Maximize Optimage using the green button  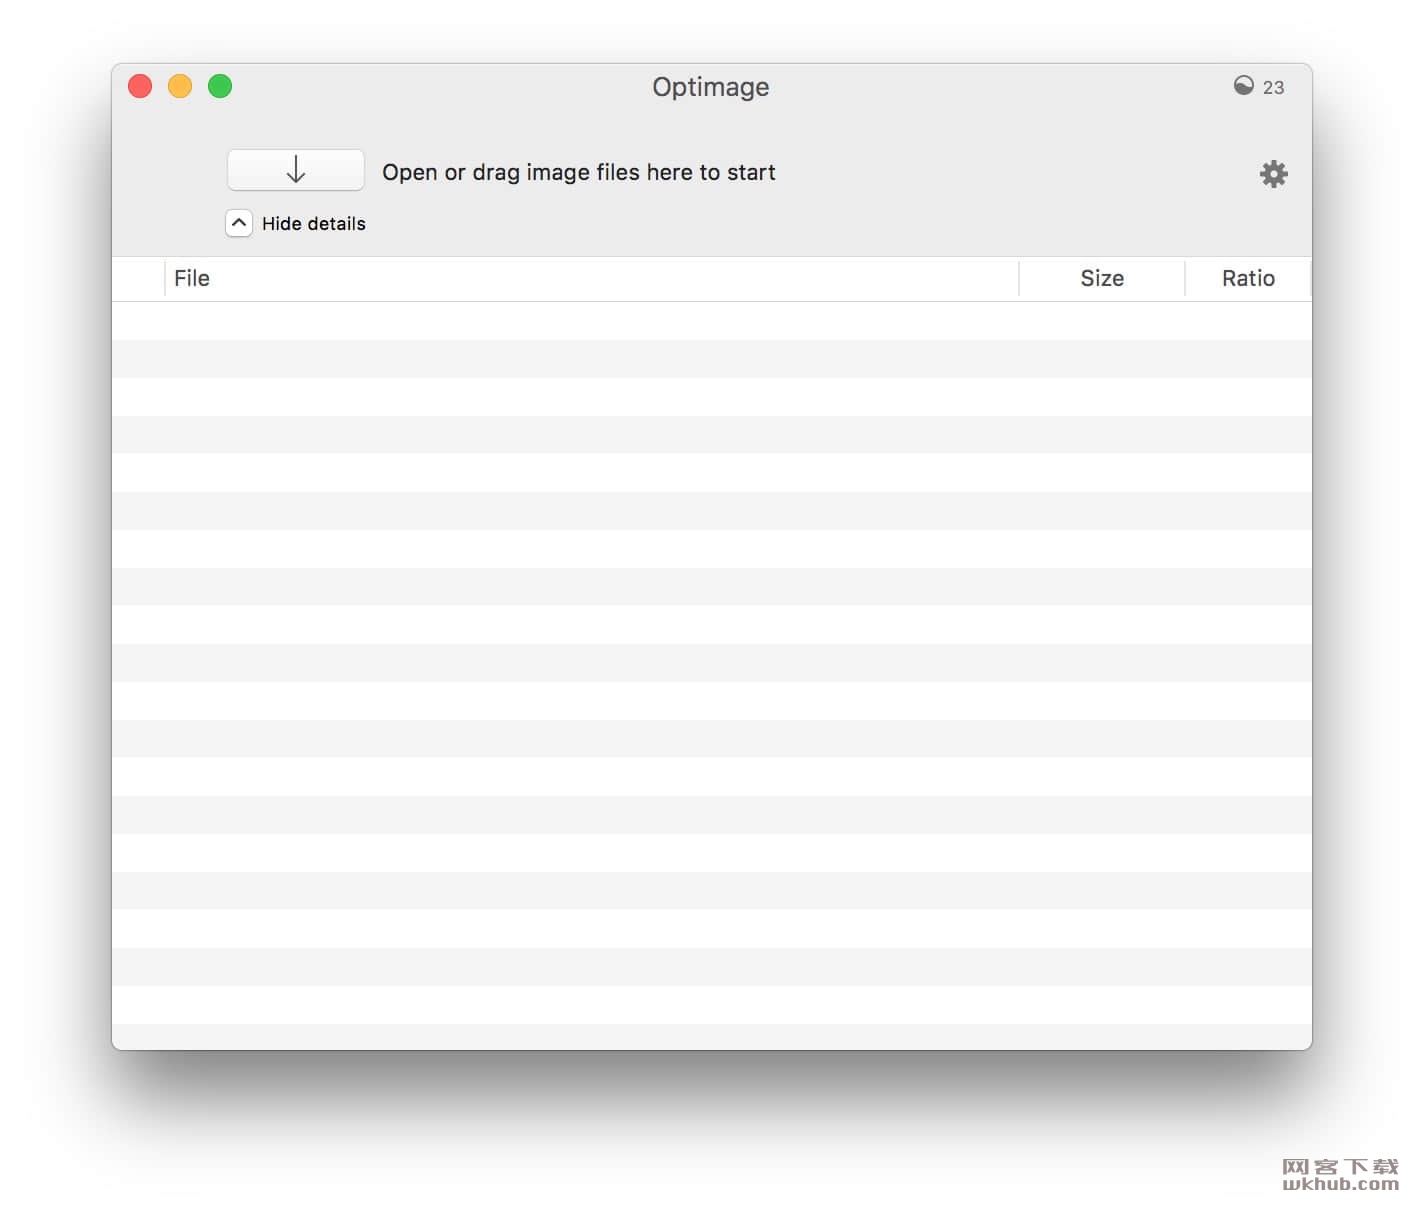tap(220, 87)
